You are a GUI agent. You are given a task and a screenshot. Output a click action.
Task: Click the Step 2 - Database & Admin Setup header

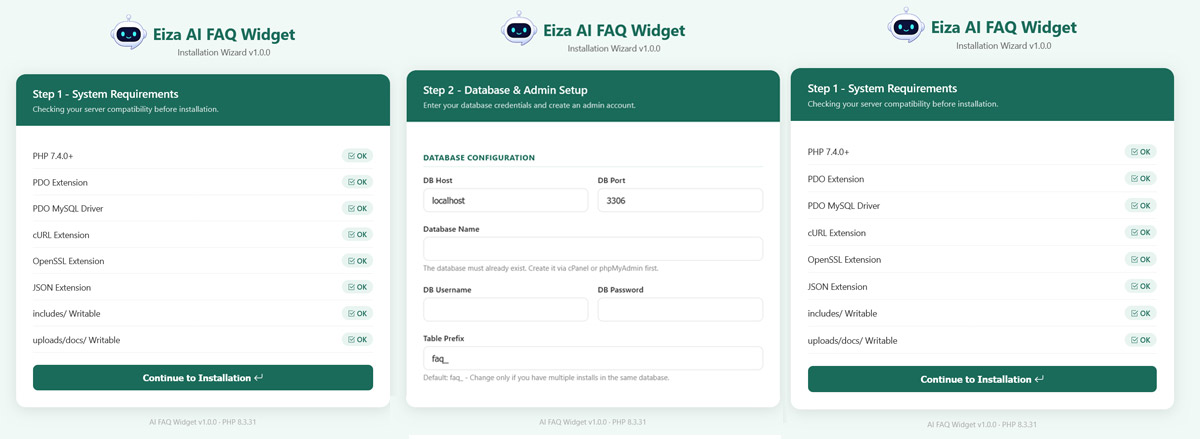pyautogui.click(x=505, y=90)
